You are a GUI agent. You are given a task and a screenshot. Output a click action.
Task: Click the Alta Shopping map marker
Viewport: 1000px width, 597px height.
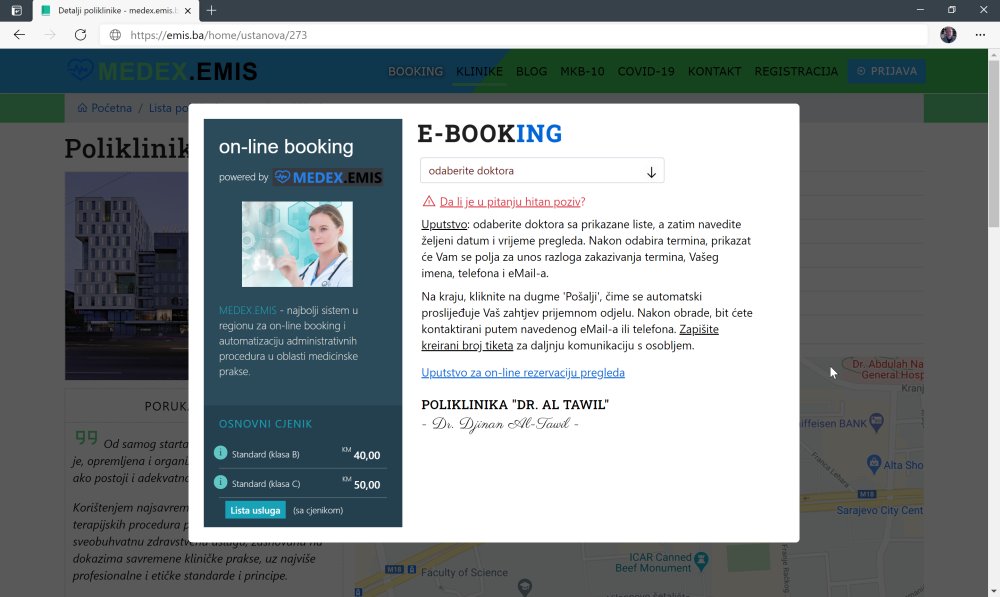click(874, 464)
